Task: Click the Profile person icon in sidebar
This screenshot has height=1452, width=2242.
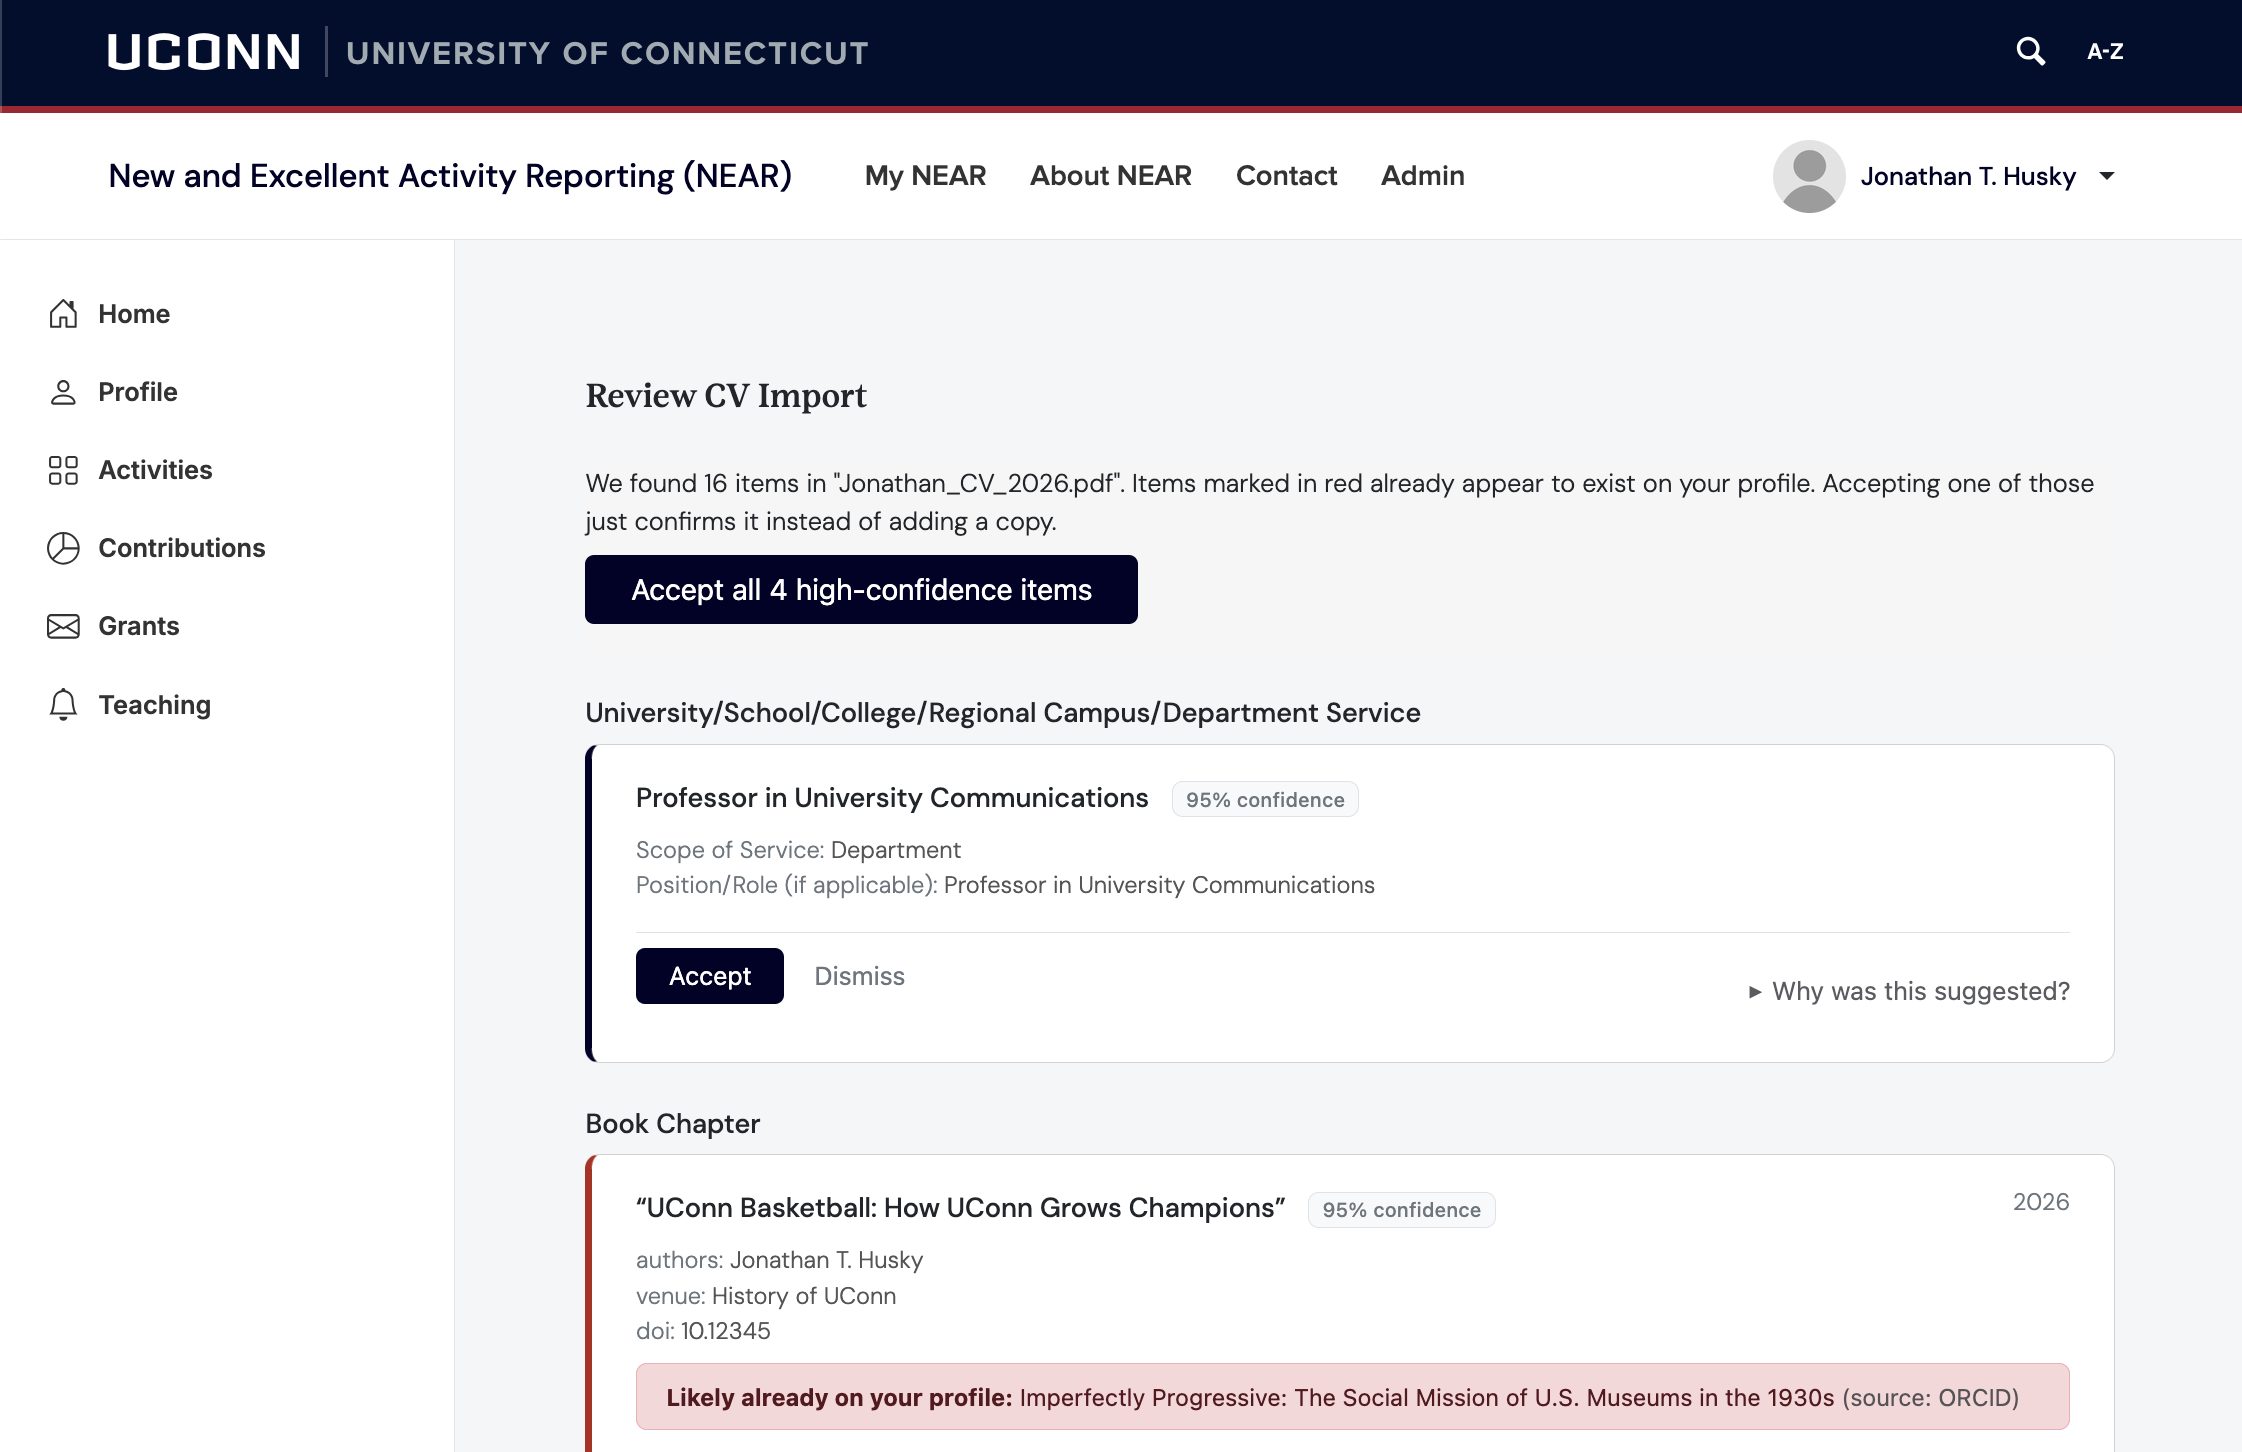Action: pyautogui.click(x=63, y=392)
